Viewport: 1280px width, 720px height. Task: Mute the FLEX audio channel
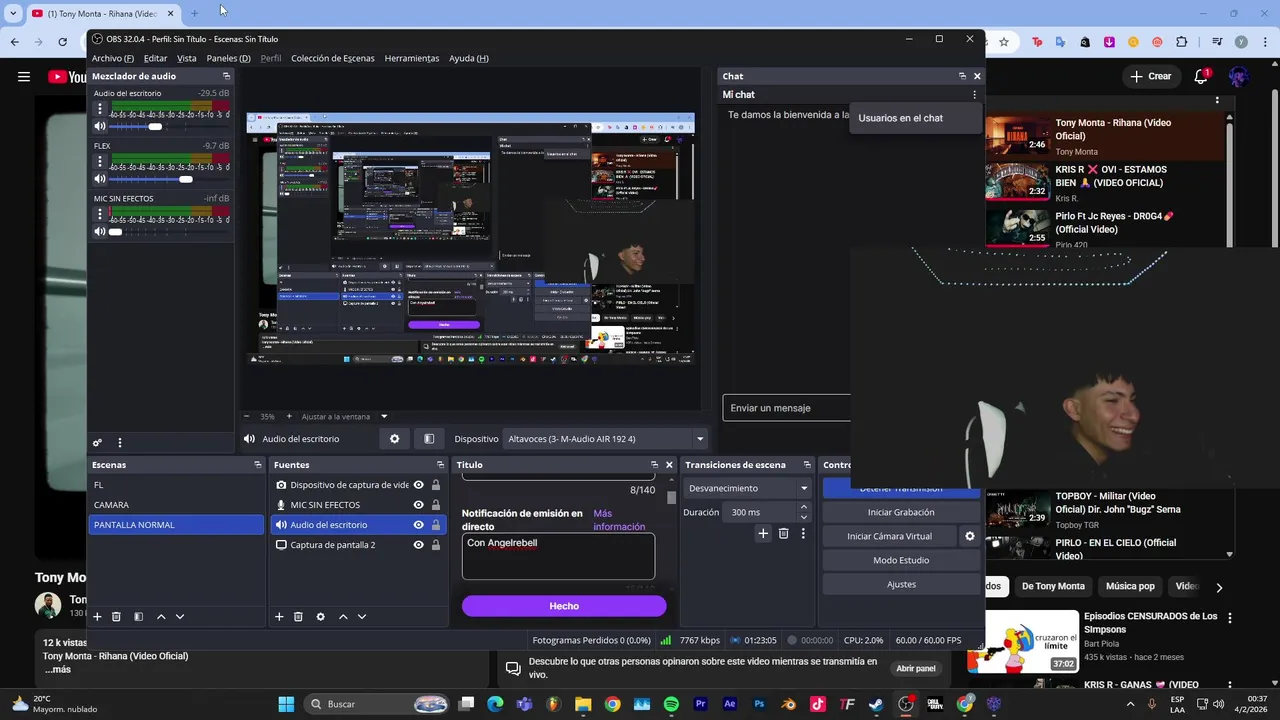pos(100,179)
